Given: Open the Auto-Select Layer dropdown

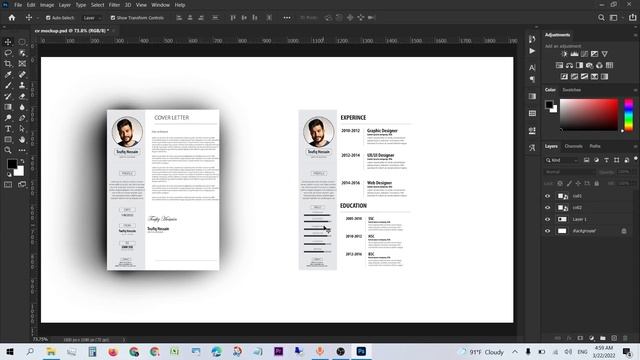Looking at the screenshot, I should [92, 18].
